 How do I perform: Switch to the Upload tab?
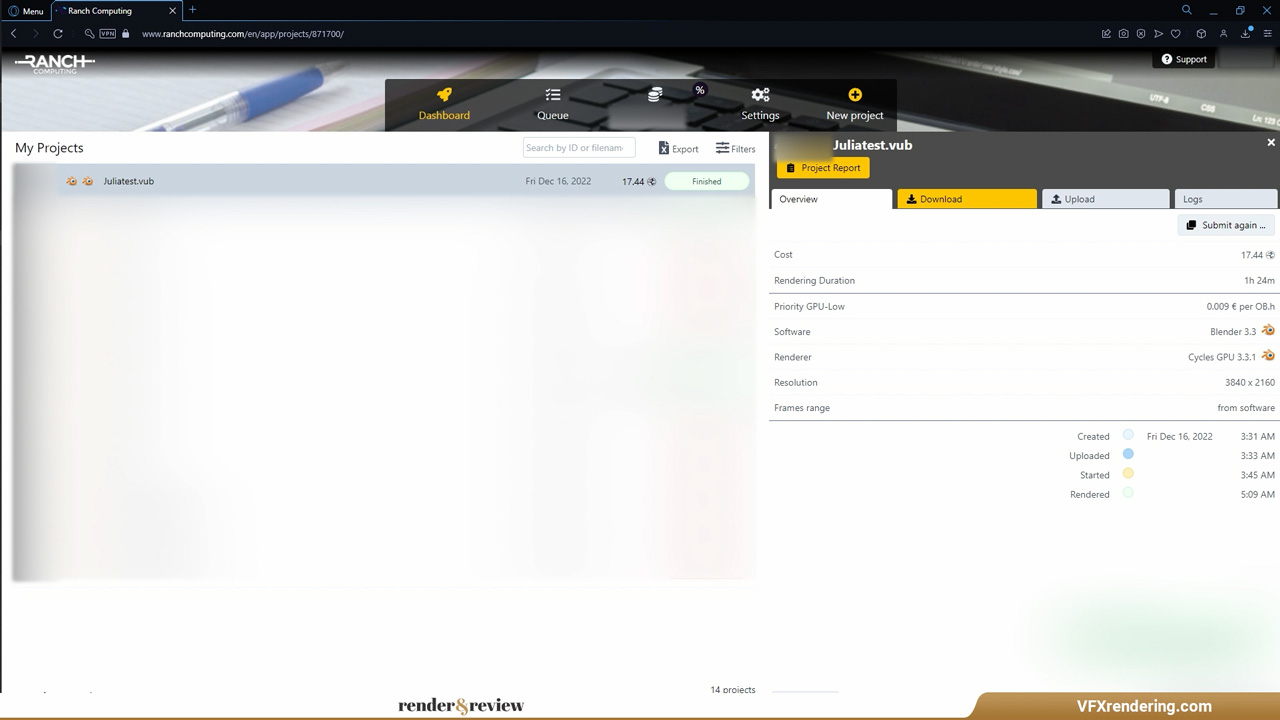(1105, 199)
